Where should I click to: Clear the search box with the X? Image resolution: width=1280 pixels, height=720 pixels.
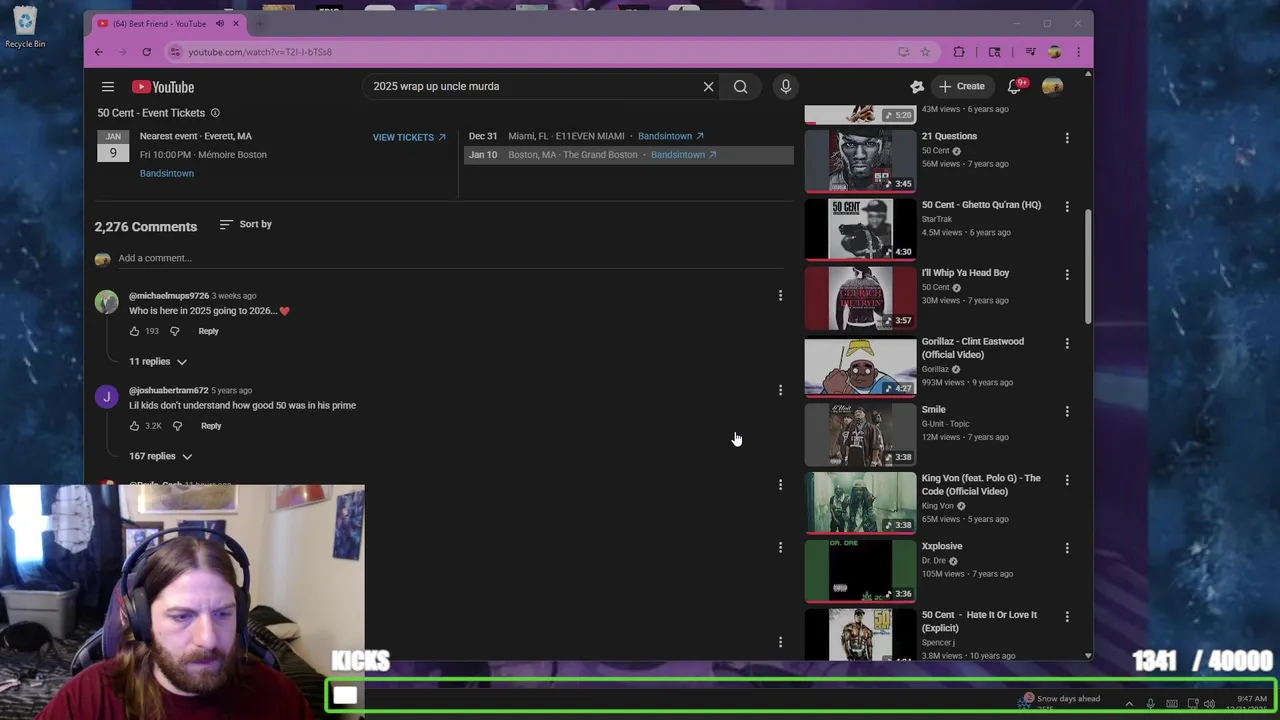(x=709, y=86)
